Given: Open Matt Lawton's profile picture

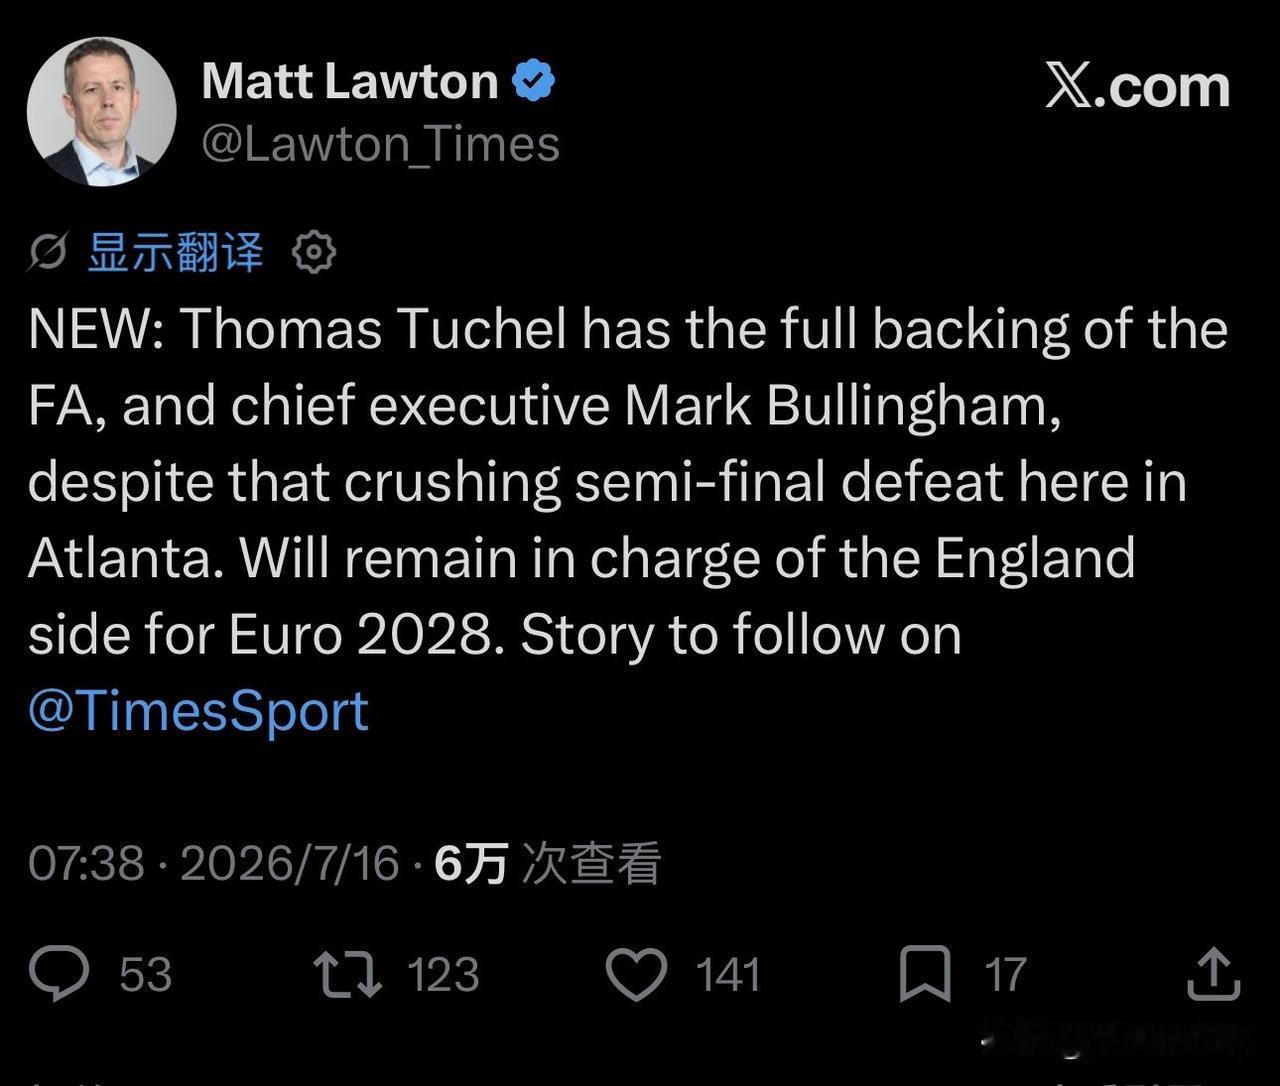Looking at the screenshot, I should click(102, 112).
